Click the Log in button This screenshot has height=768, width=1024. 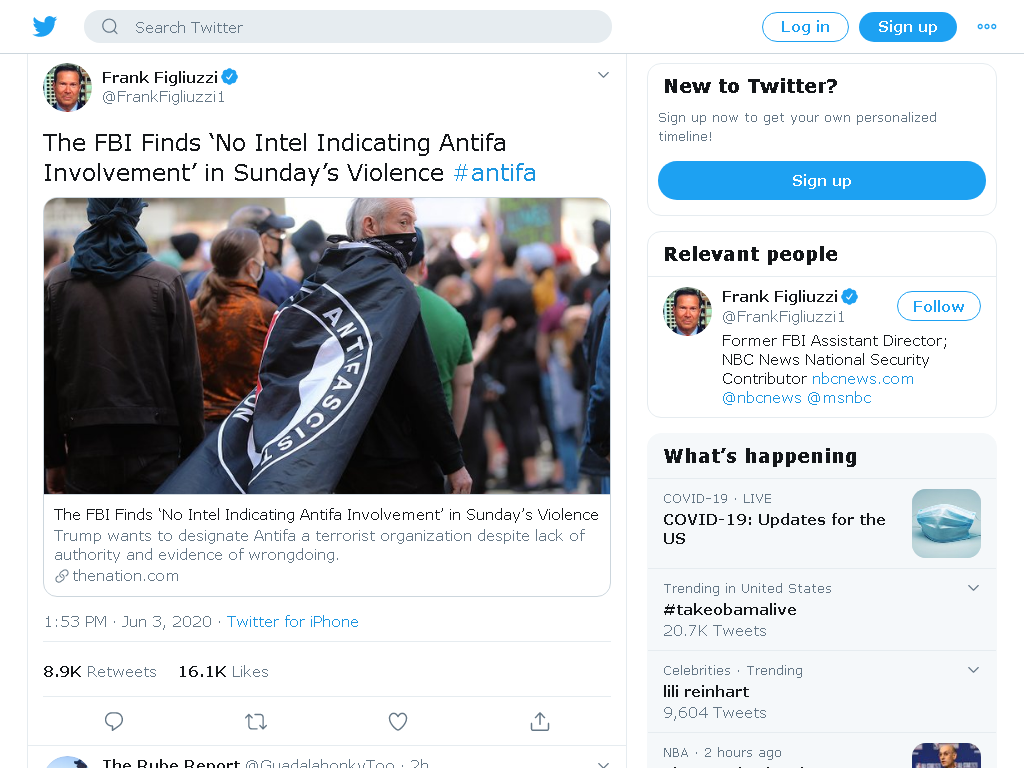coord(805,27)
